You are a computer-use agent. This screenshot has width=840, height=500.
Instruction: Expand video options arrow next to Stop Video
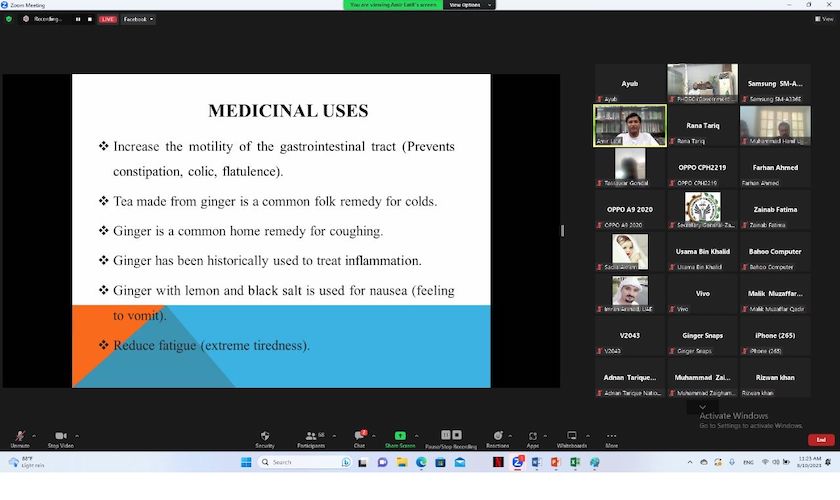tap(78, 435)
